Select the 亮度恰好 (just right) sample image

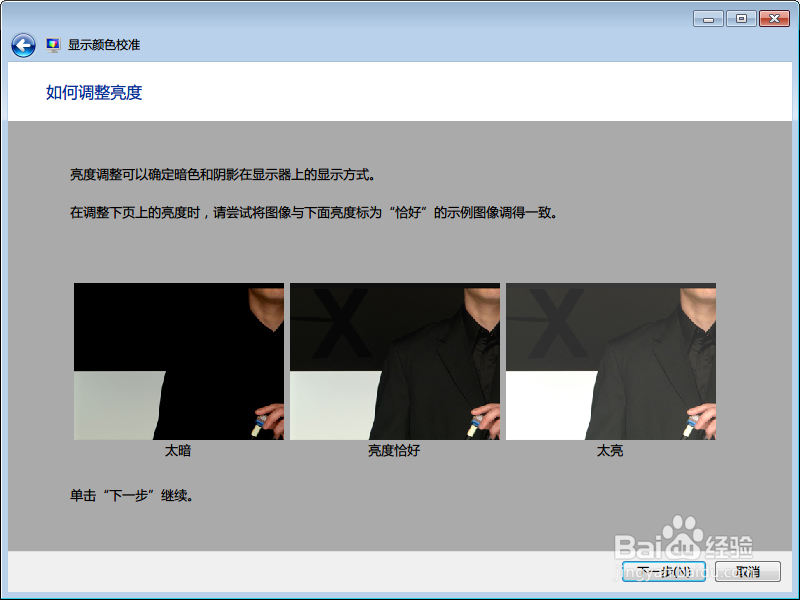(x=395, y=360)
